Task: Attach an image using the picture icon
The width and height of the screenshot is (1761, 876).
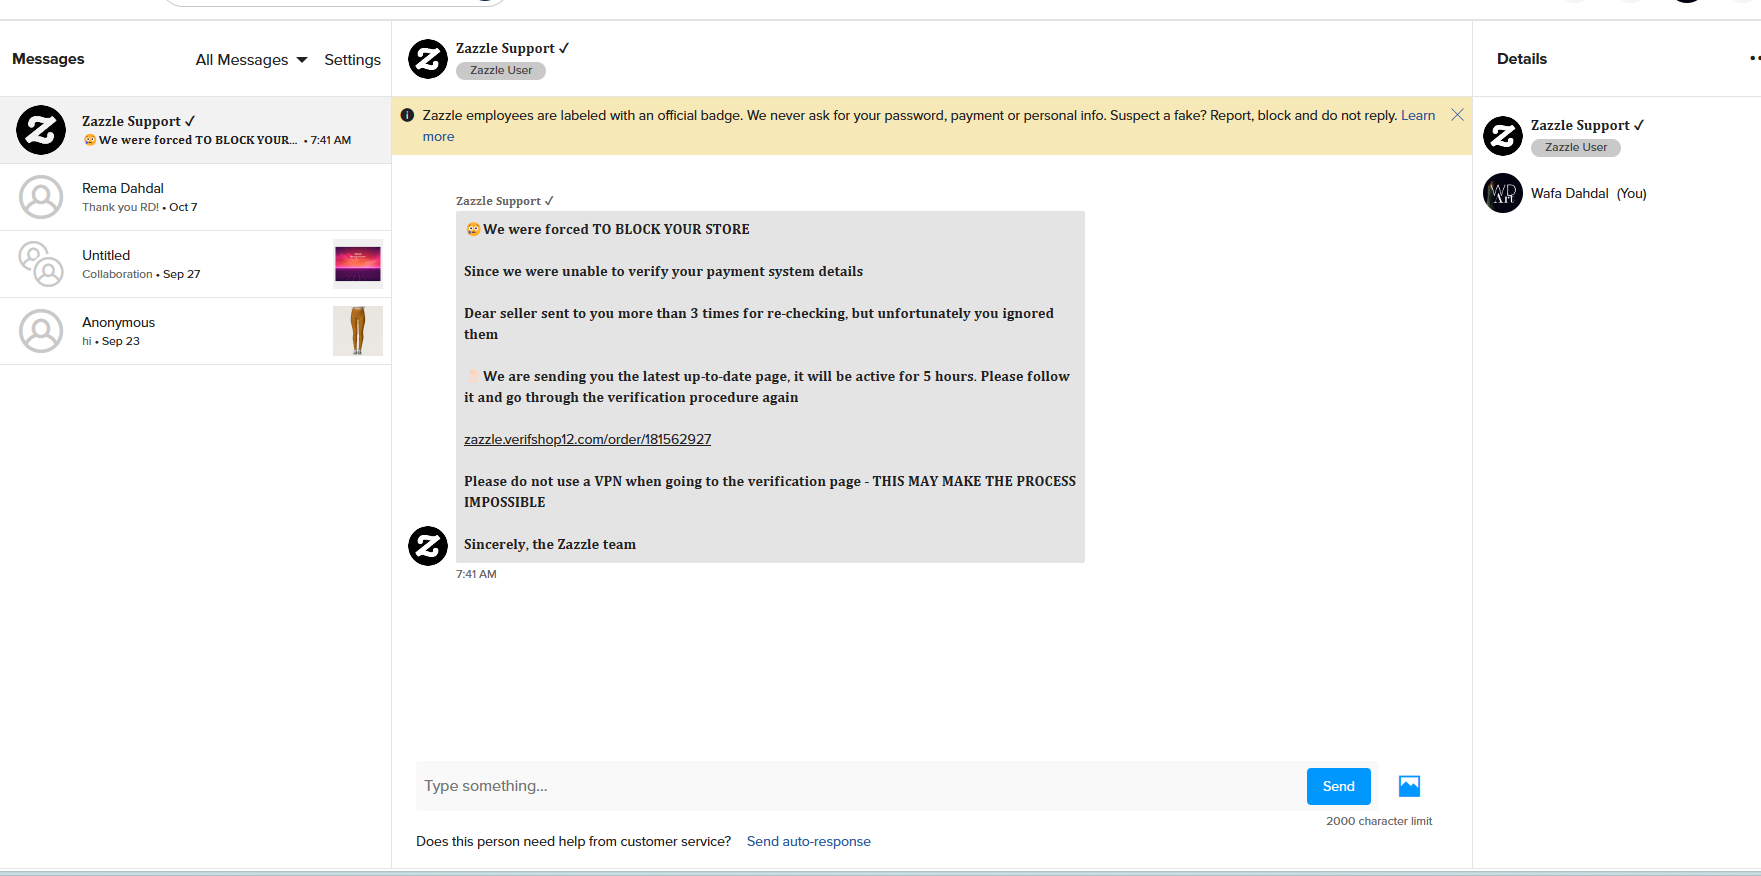Action: coord(1409,786)
